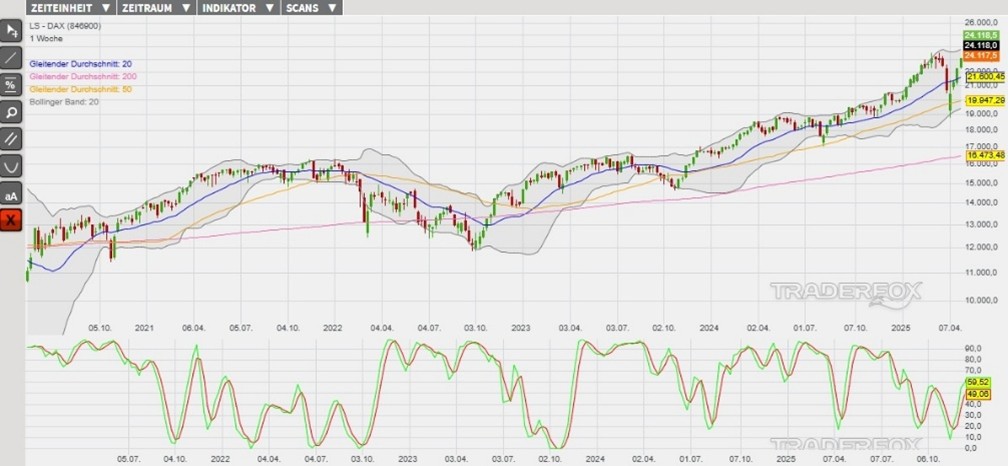
Task: Activate the magnifier zoom tool
Action: click(x=12, y=111)
